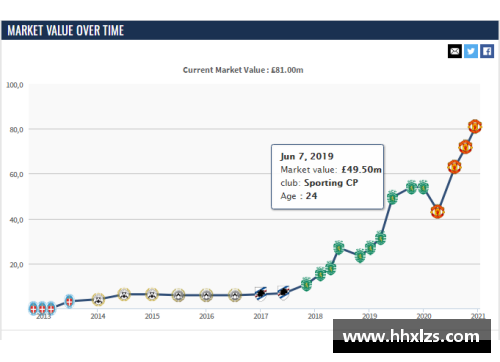
Task: Select topmost Manchester United crest at £81m
Action: coord(475,126)
